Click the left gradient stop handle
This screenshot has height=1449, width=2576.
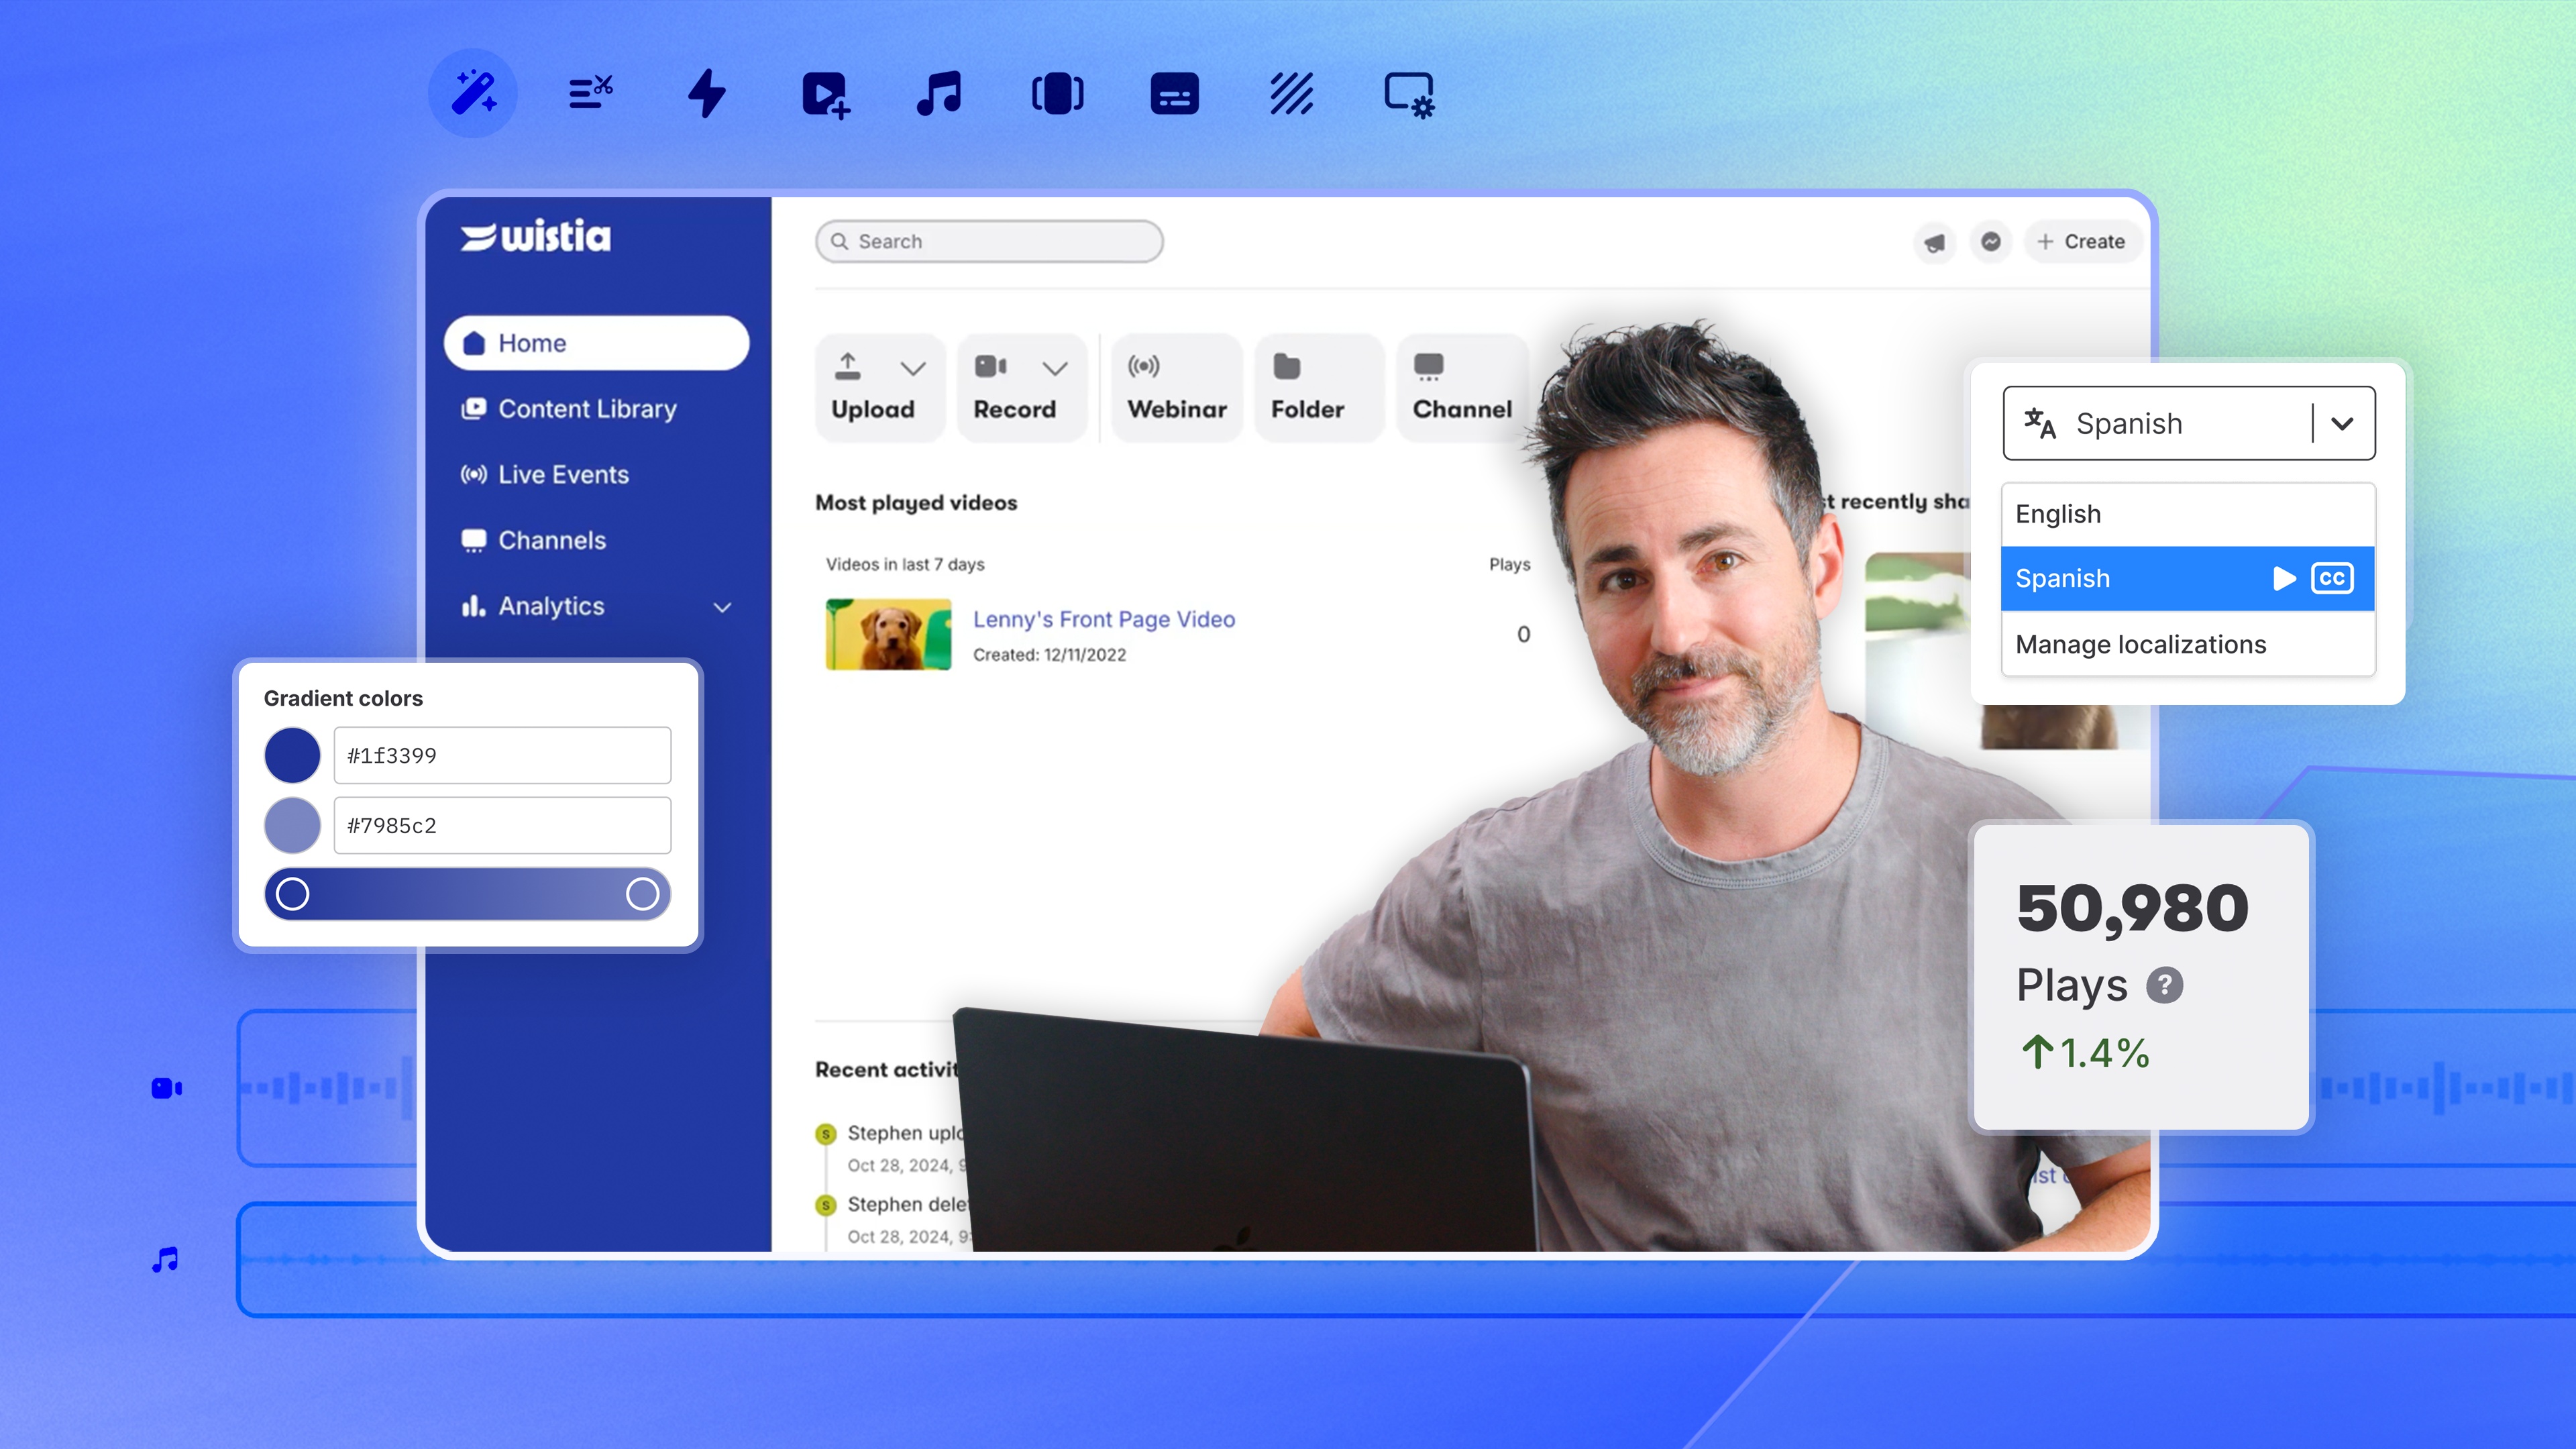point(292,893)
